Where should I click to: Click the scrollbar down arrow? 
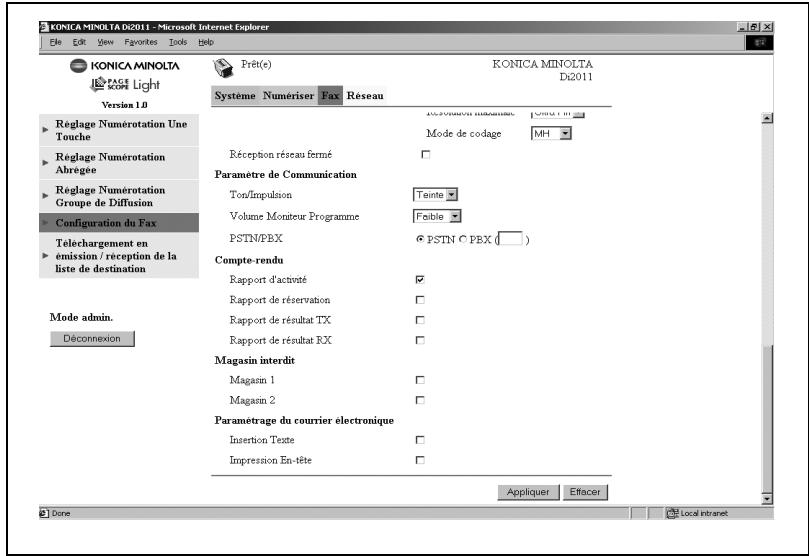(x=767, y=499)
